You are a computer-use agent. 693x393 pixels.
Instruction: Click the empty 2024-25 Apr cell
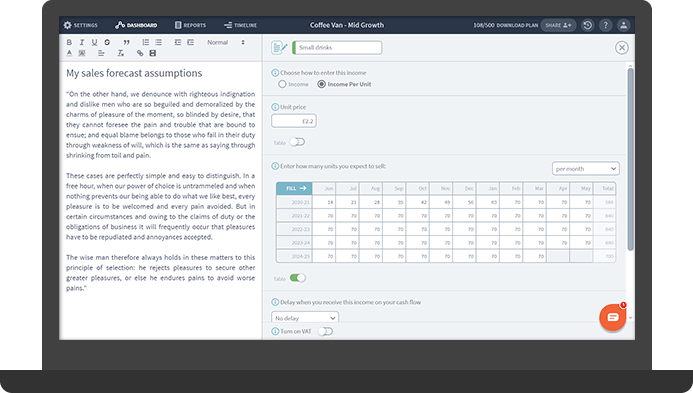tap(558, 256)
